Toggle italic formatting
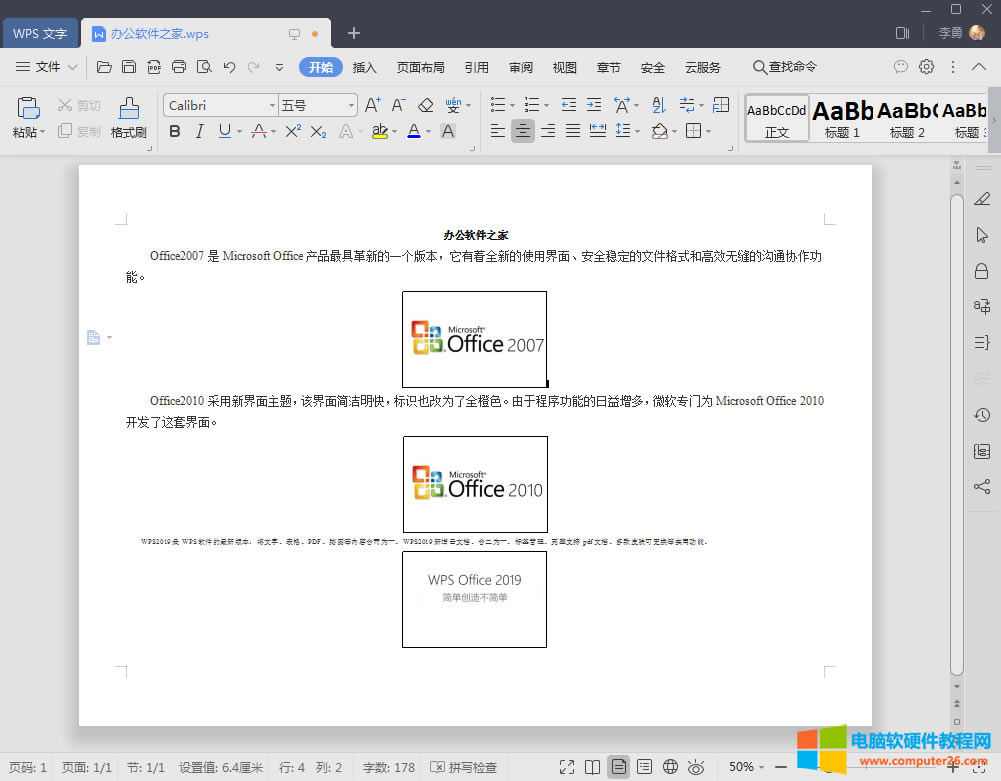Viewport: 1001px width, 781px height. click(x=201, y=131)
